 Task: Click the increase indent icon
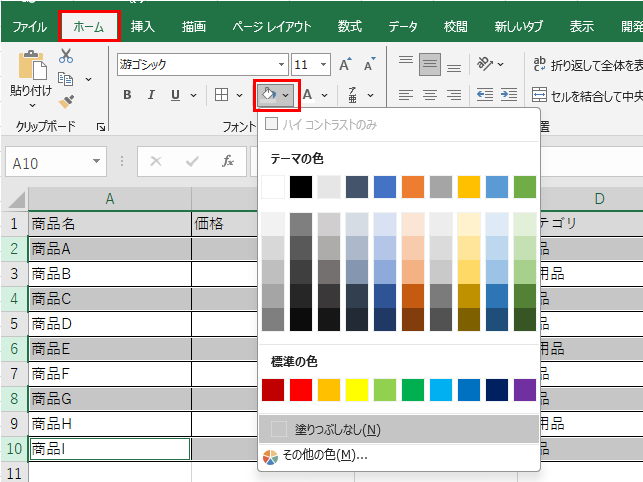pos(510,95)
